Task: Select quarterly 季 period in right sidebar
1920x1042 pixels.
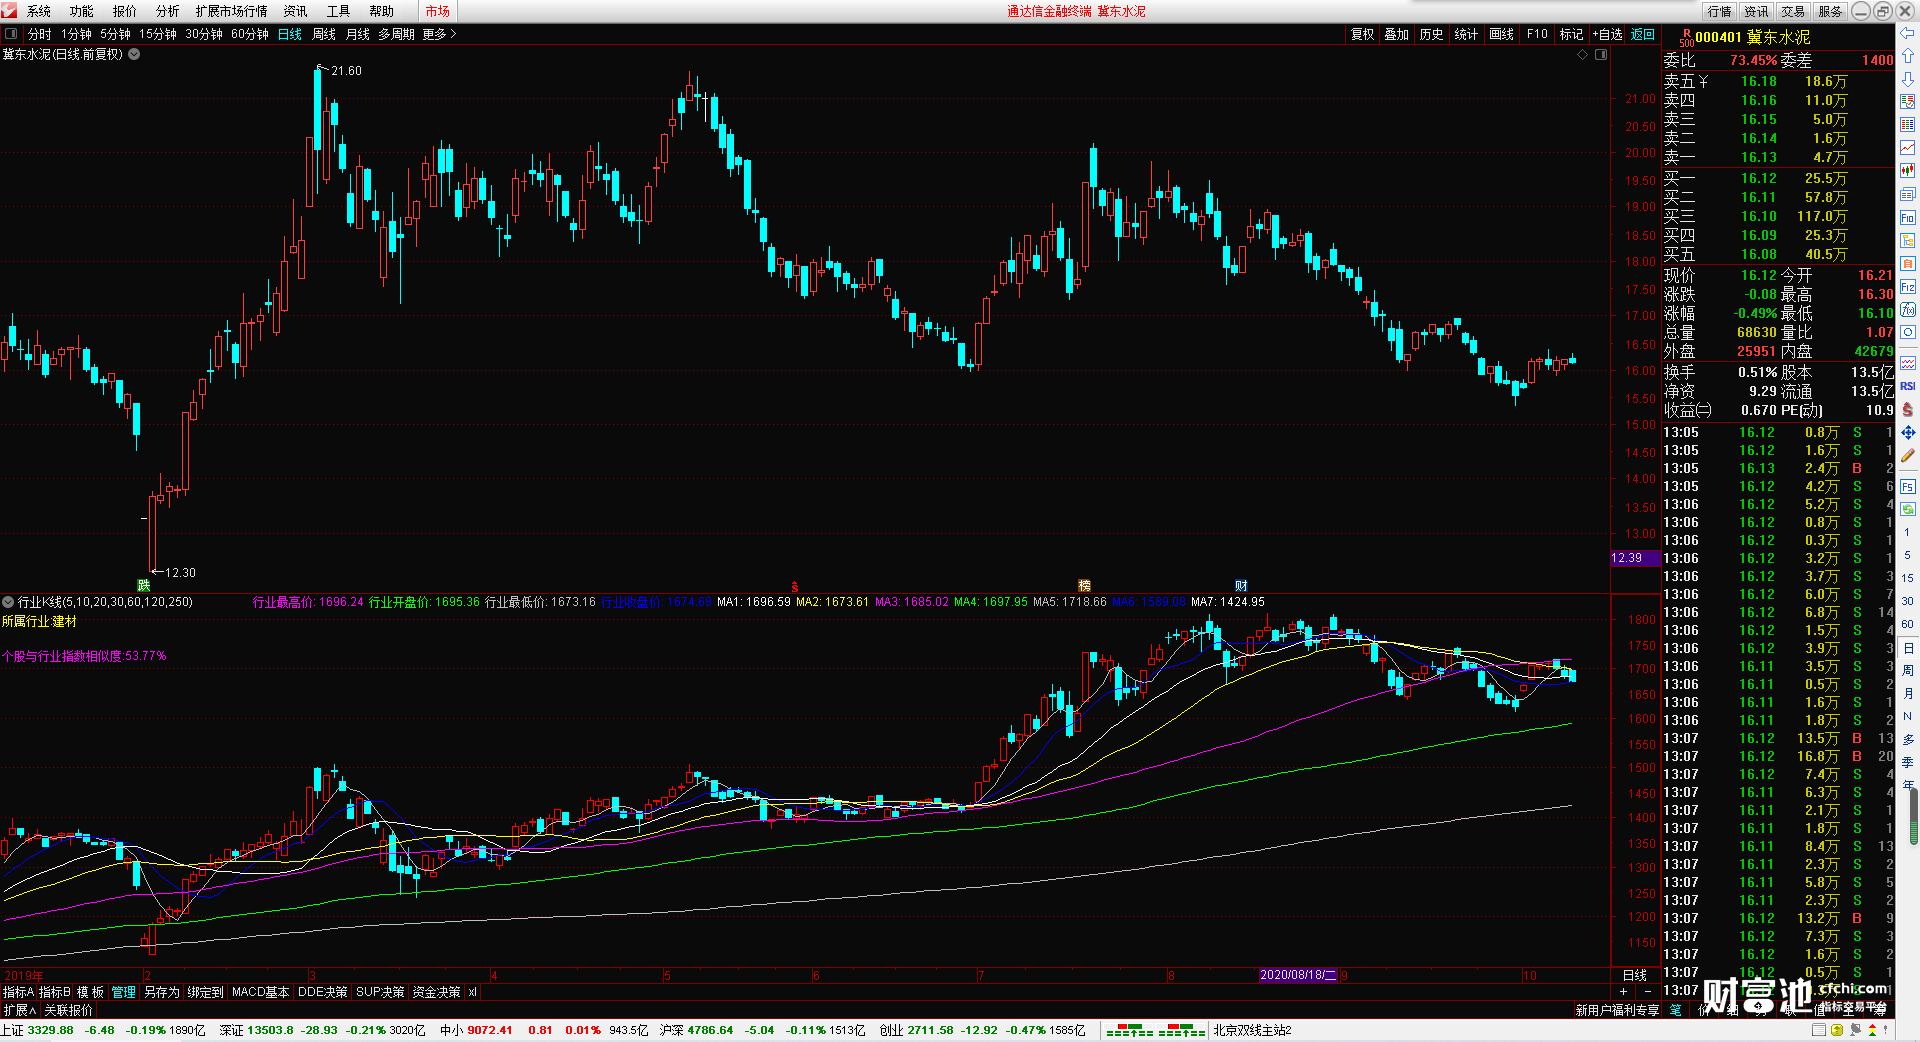Action: (x=1908, y=762)
